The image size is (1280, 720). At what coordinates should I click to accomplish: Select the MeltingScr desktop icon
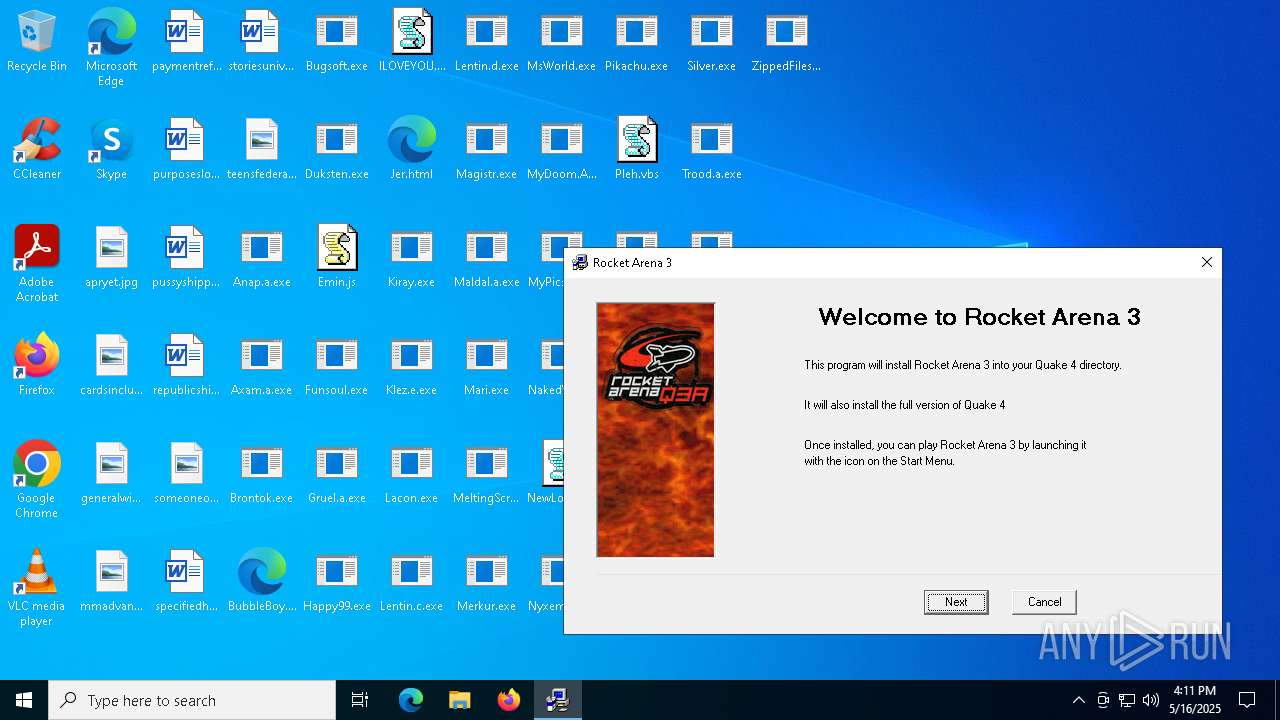click(486, 473)
